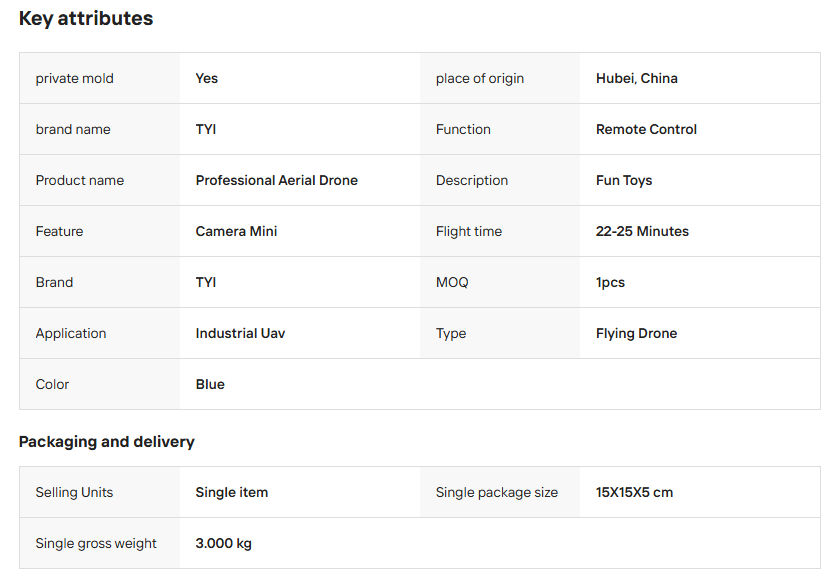Click the Remote Control function value
This screenshot has height=588, width=837.
[x=646, y=130]
